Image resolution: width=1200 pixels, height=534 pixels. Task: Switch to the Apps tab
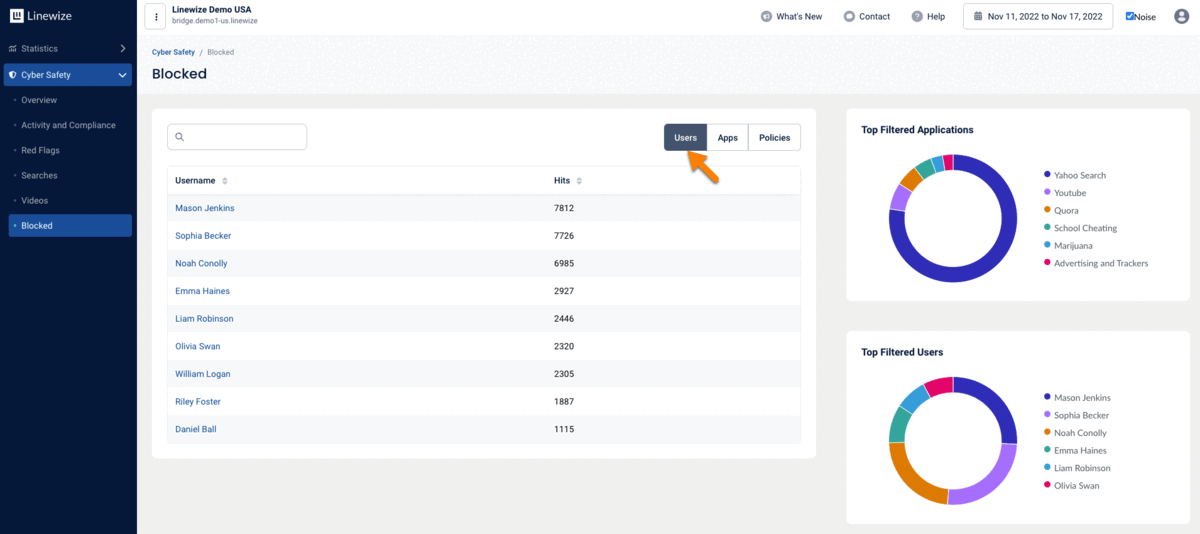pyautogui.click(x=728, y=137)
